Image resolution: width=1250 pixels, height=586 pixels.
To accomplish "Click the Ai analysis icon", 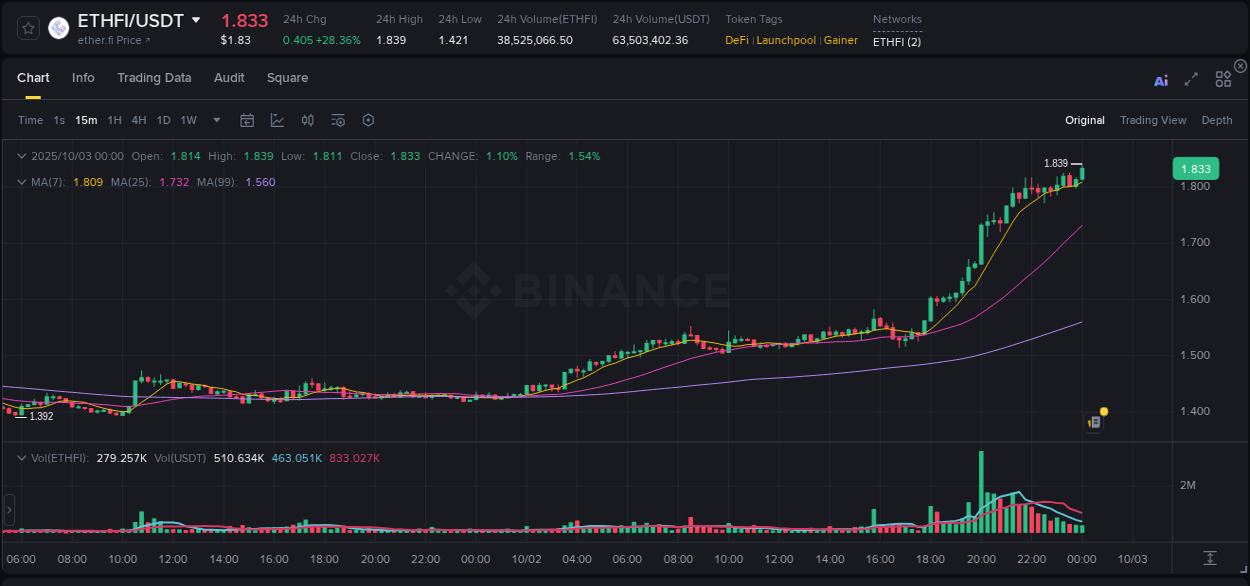I will (1160, 79).
